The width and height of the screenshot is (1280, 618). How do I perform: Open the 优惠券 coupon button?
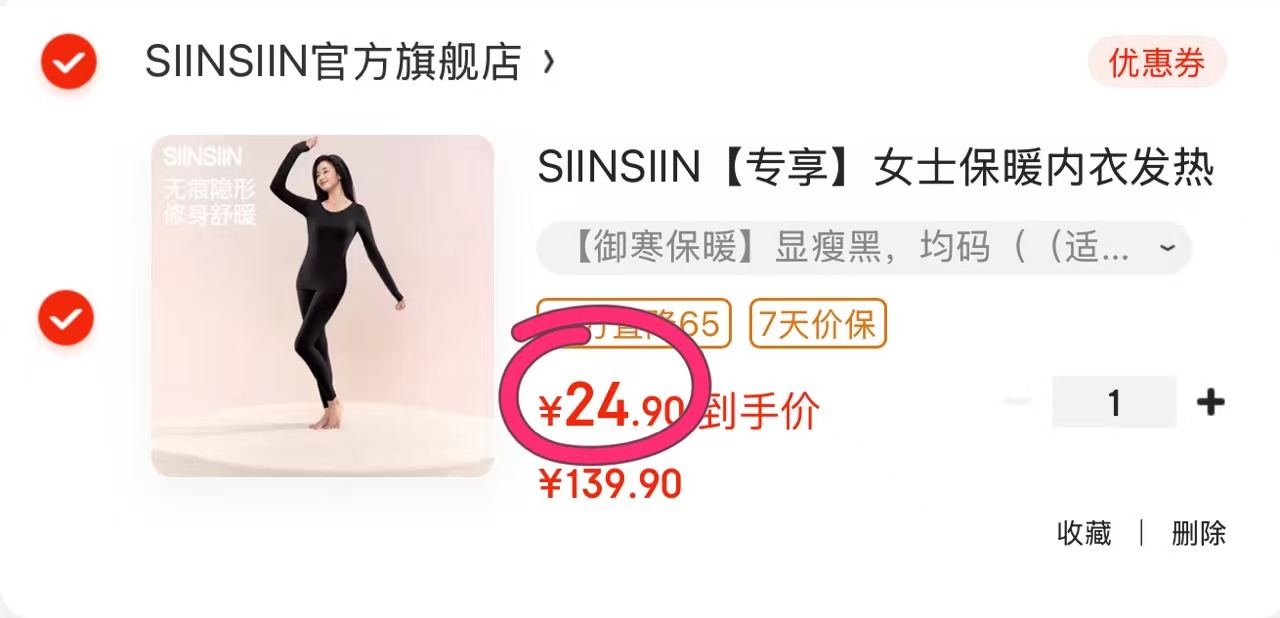(1157, 63)
